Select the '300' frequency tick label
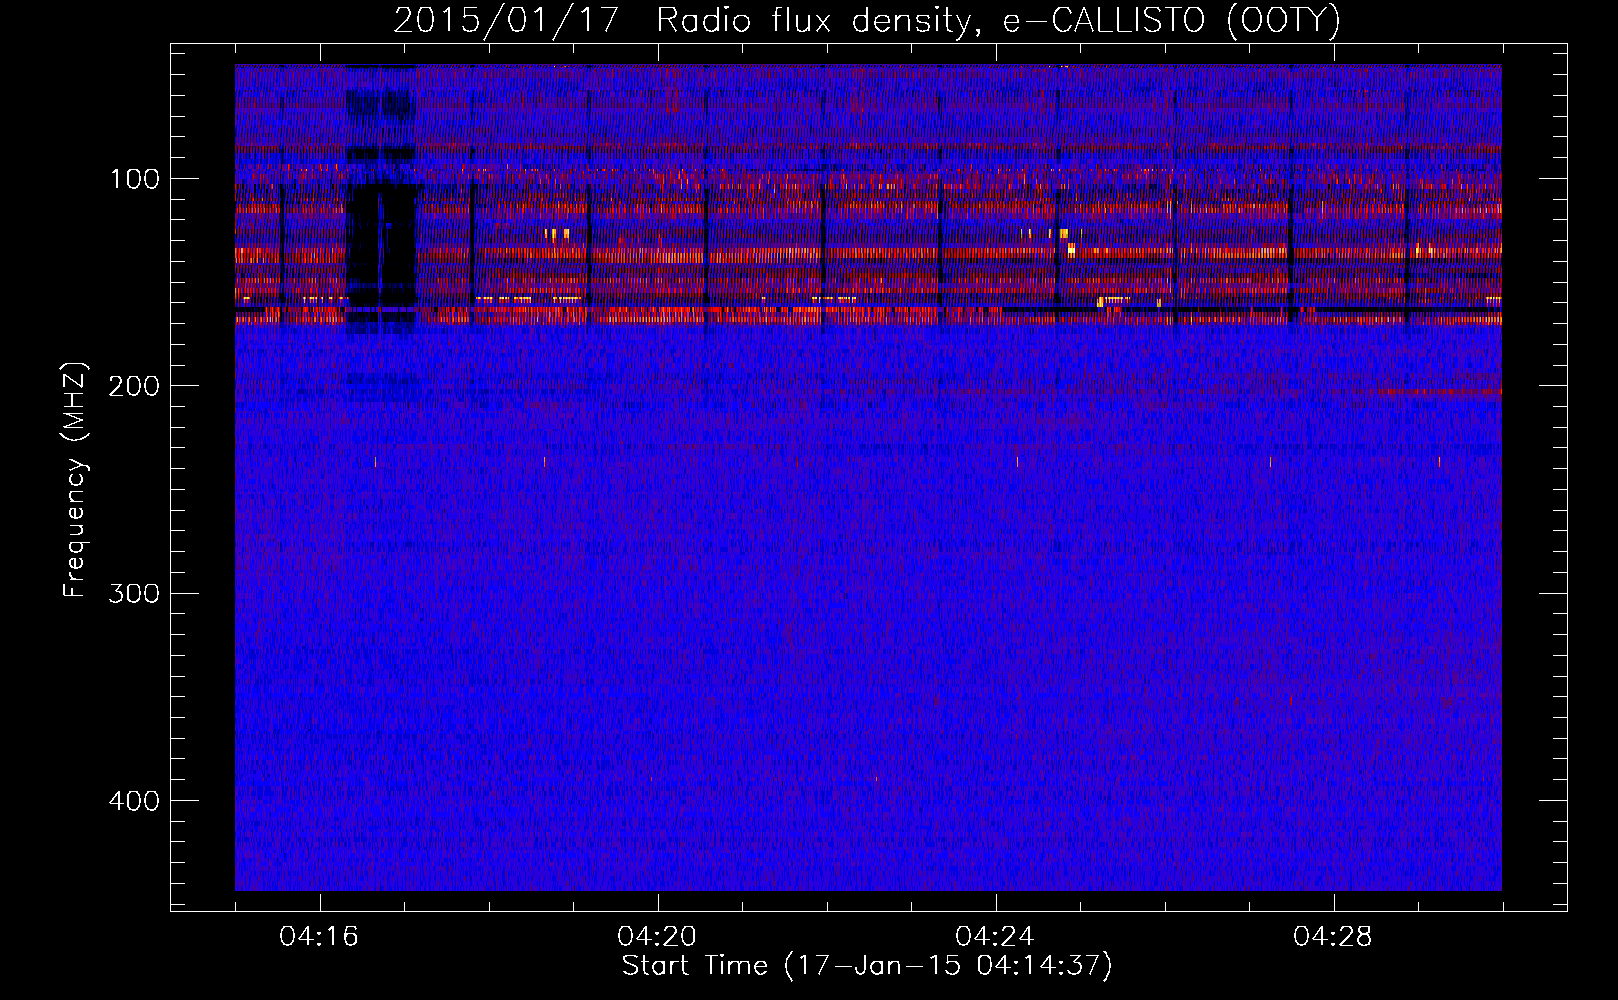1618x1000 pixels. [134, 593]
